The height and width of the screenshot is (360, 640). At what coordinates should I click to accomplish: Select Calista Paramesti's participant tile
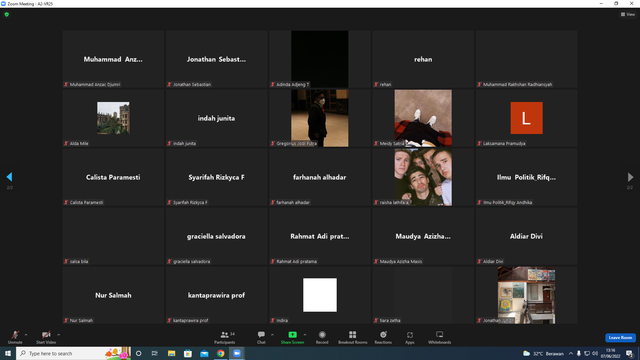(113, 177)
